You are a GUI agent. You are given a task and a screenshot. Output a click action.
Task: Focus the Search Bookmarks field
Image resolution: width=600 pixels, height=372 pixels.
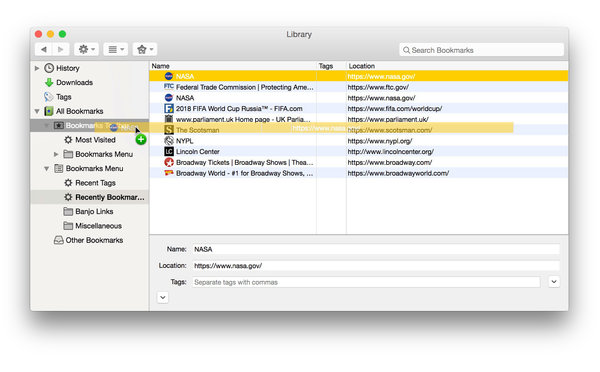481,50
